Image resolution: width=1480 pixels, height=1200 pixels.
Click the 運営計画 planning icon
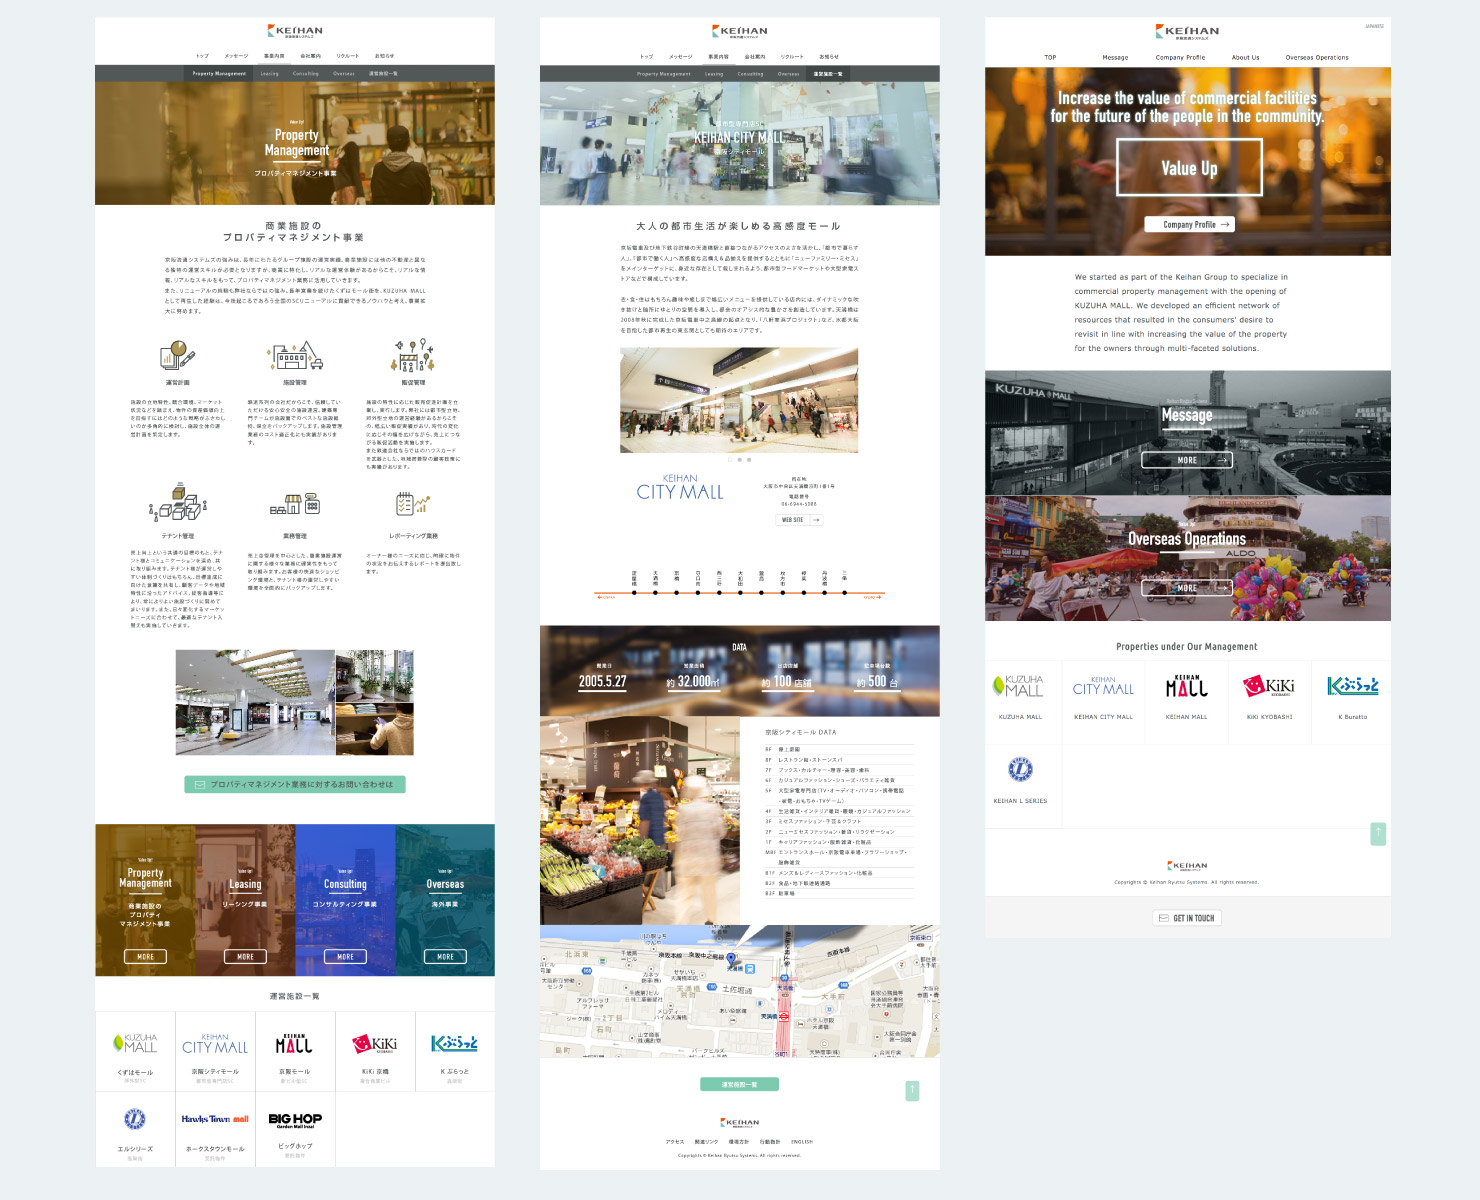(x=177, y=356)
